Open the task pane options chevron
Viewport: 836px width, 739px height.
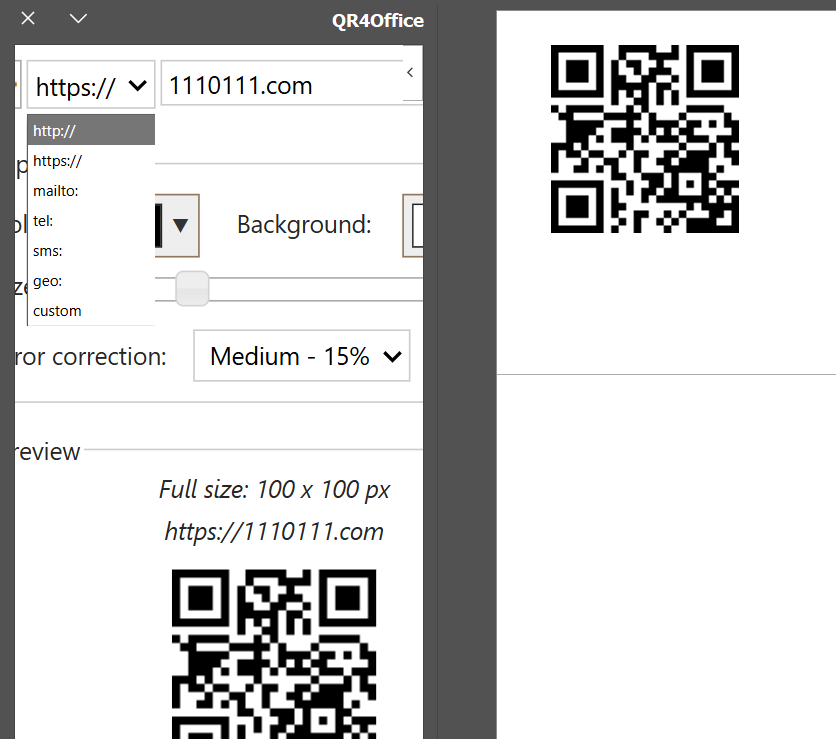click(79, 19)
